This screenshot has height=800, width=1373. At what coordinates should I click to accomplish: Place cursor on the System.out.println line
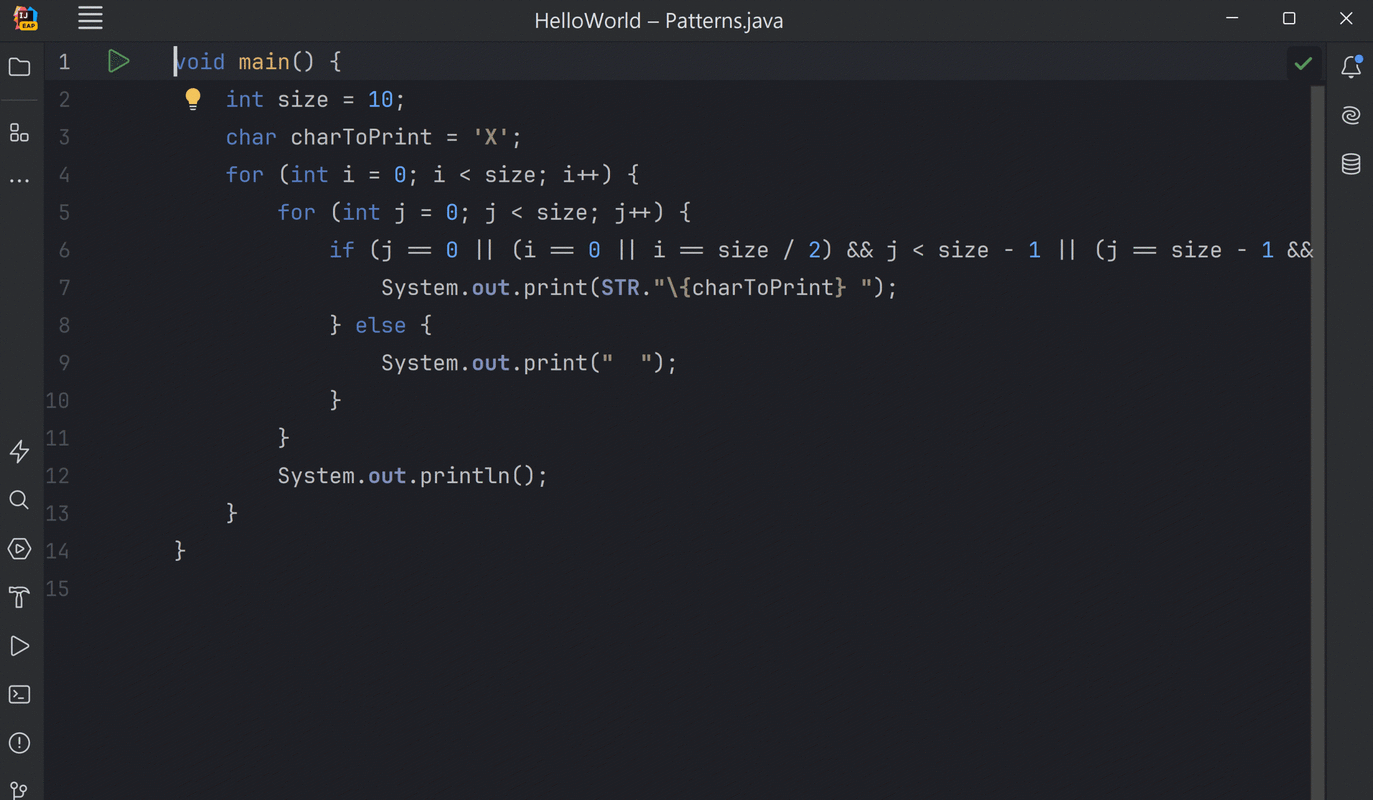tap(412, 476)
